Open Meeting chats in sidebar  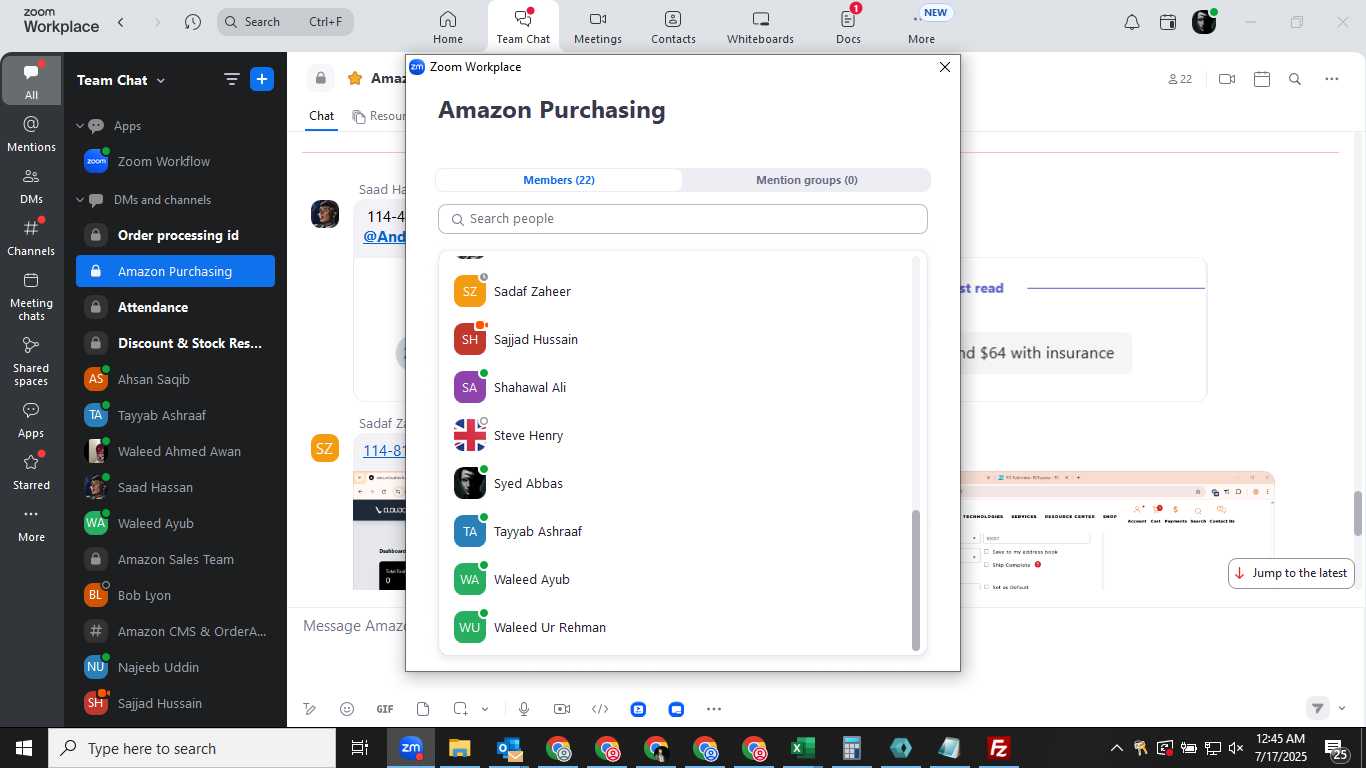tap(31, 296)
